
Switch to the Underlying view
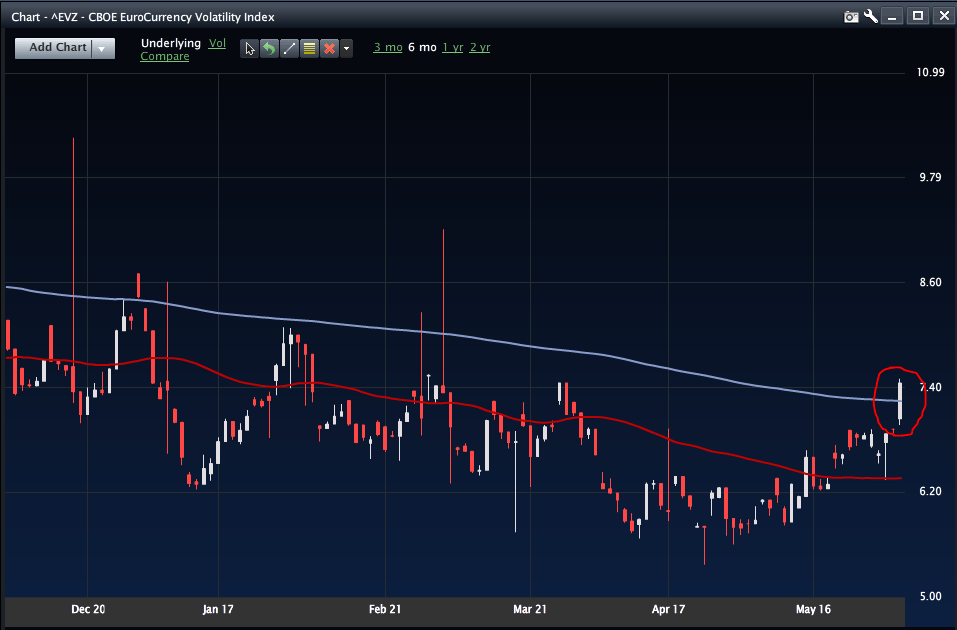(x=171, y=43)
